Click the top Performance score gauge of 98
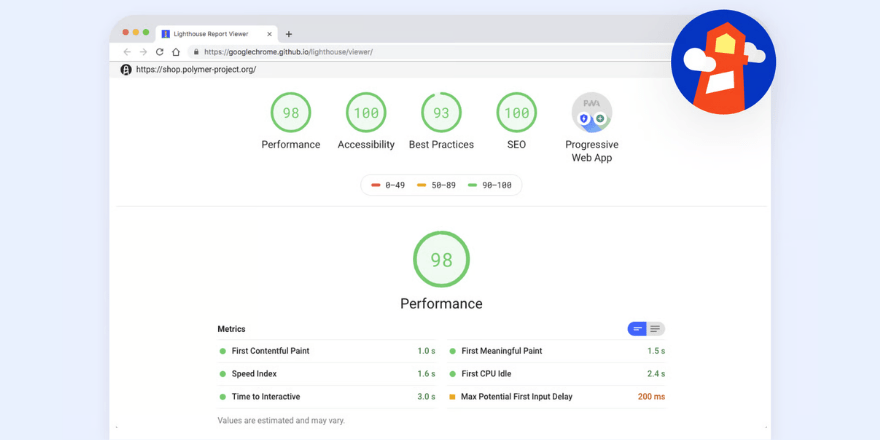The image size is (880, 440). click(291, 113)
